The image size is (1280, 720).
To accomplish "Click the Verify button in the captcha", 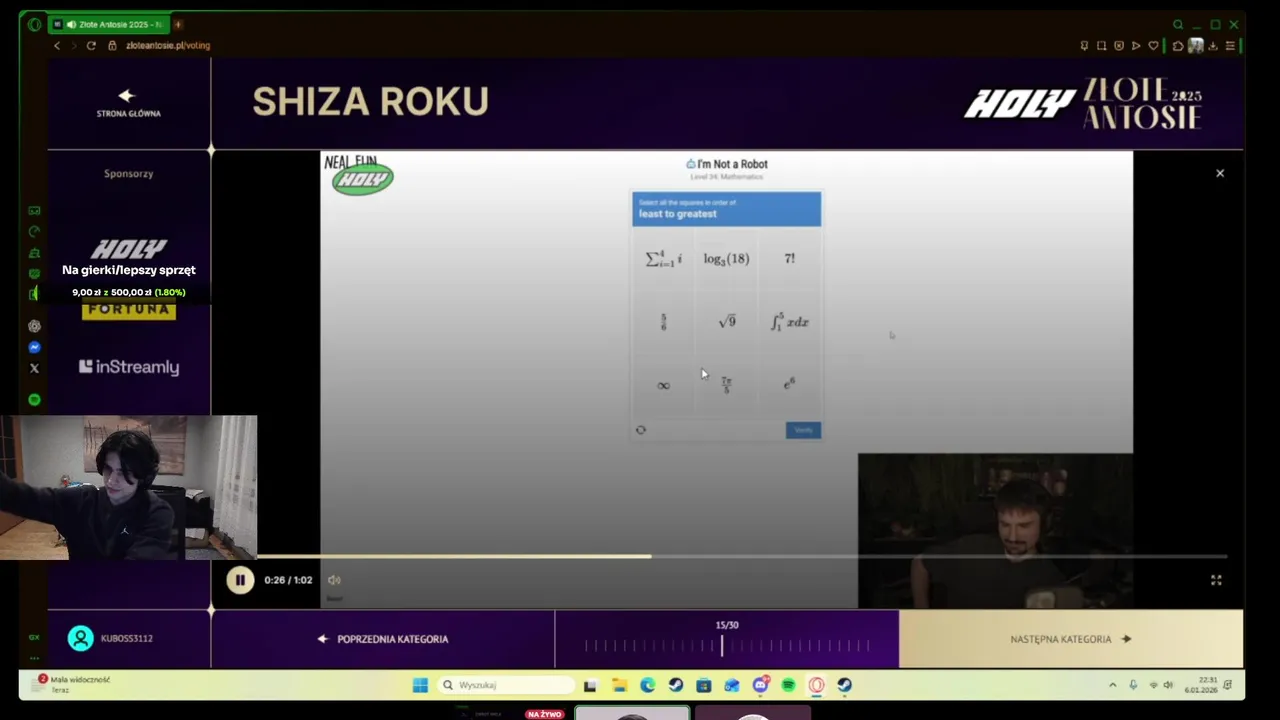I will (x=803, y=430).
